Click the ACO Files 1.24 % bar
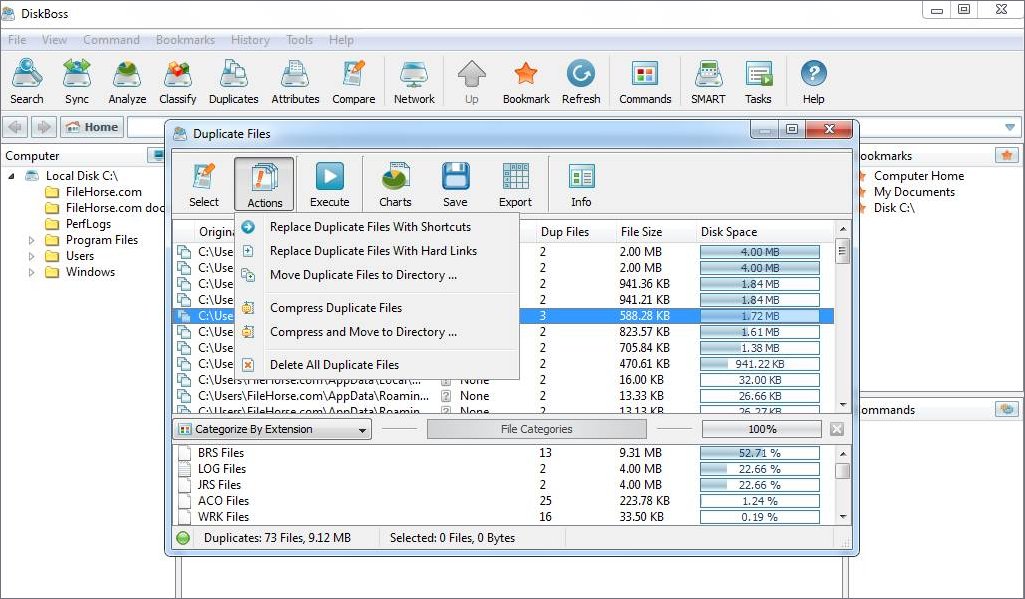1025x599 pixels. tap(760, 501)
